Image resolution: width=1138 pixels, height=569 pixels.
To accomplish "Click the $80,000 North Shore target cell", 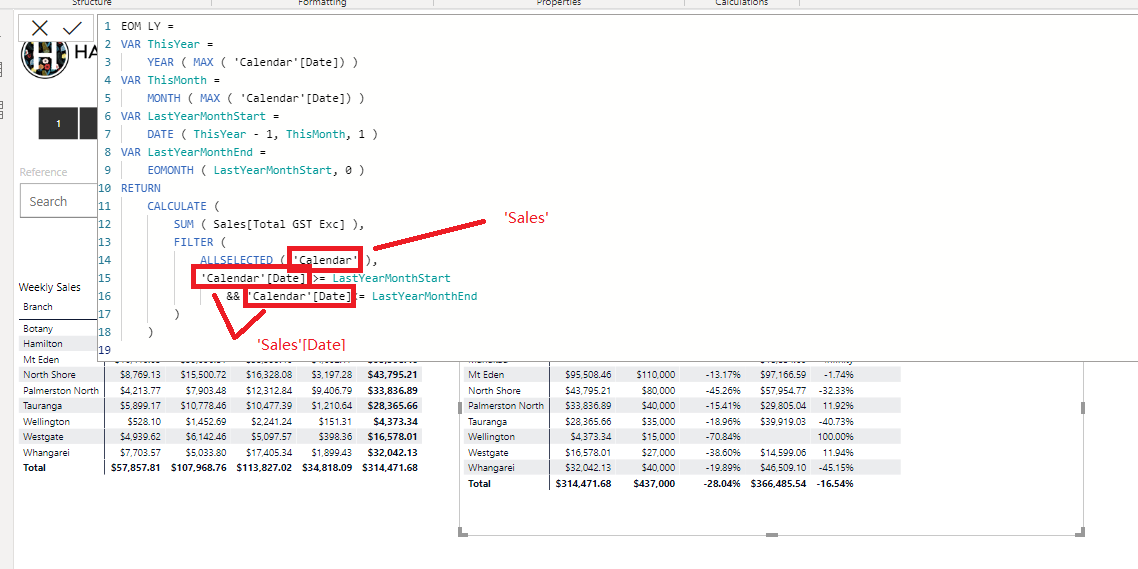I will pyautogui.click(x=658, y=390).
